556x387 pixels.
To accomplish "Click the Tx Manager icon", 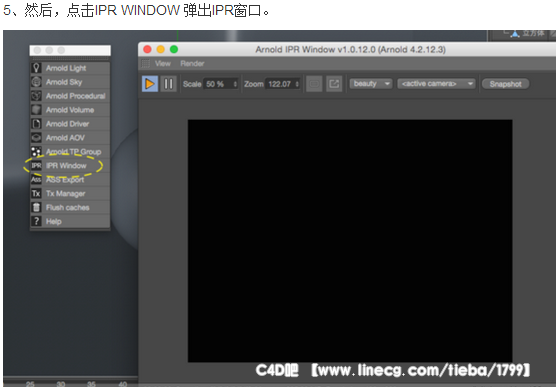I will tap(36, 193).
